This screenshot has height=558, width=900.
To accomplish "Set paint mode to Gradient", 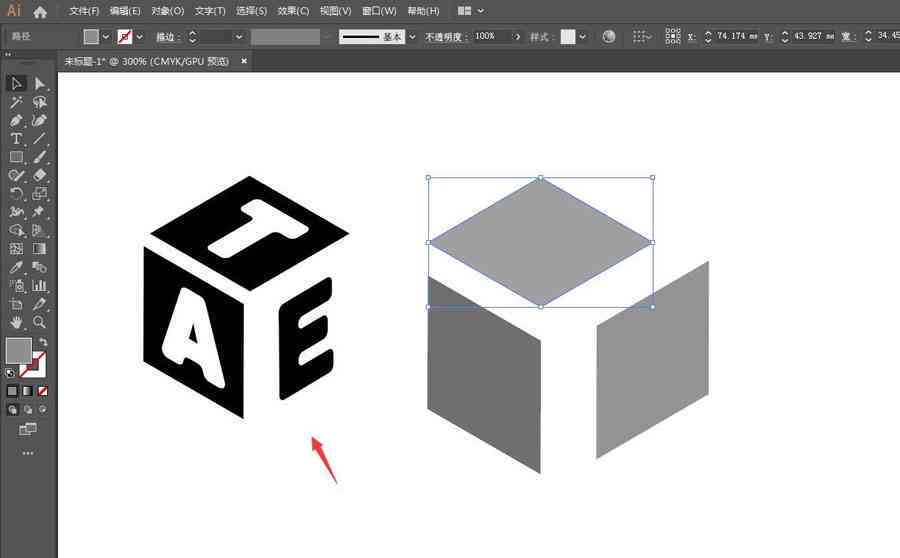I will (x=28, y=392).
